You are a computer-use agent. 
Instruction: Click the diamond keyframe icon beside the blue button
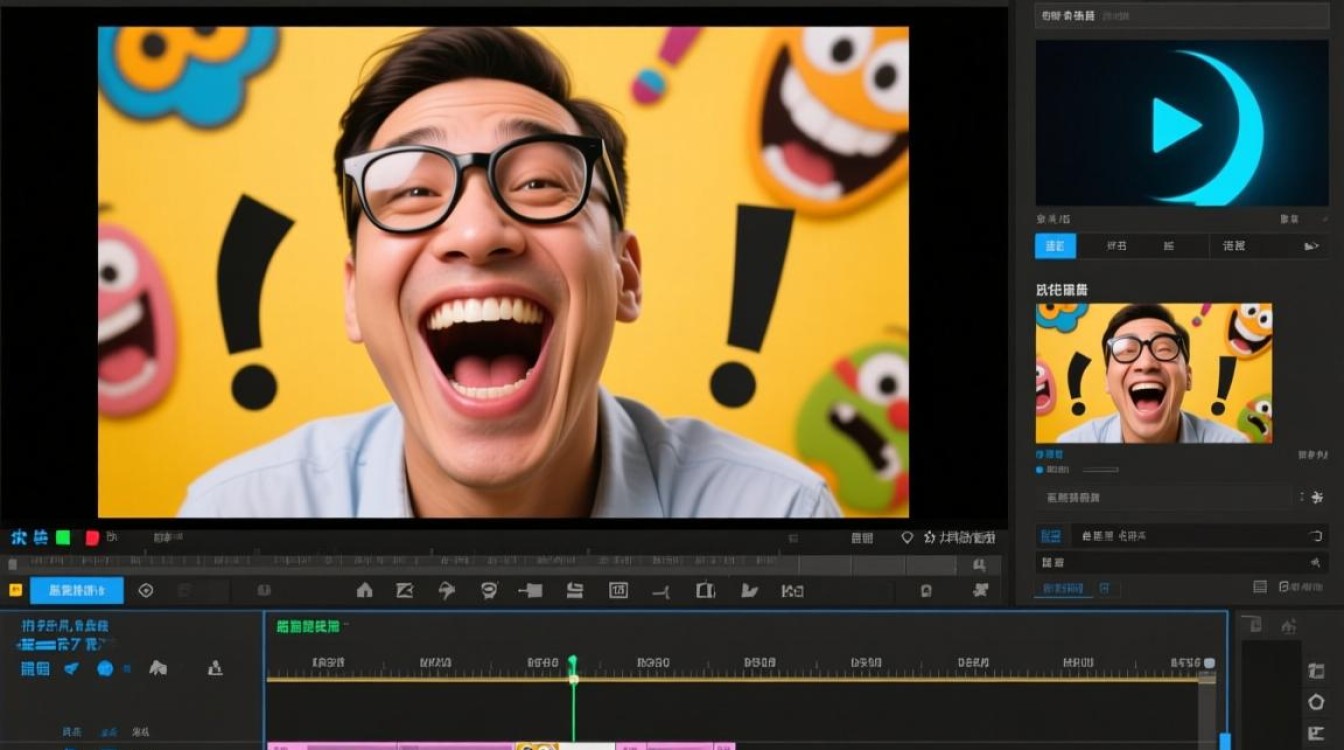tap(146, 590)
